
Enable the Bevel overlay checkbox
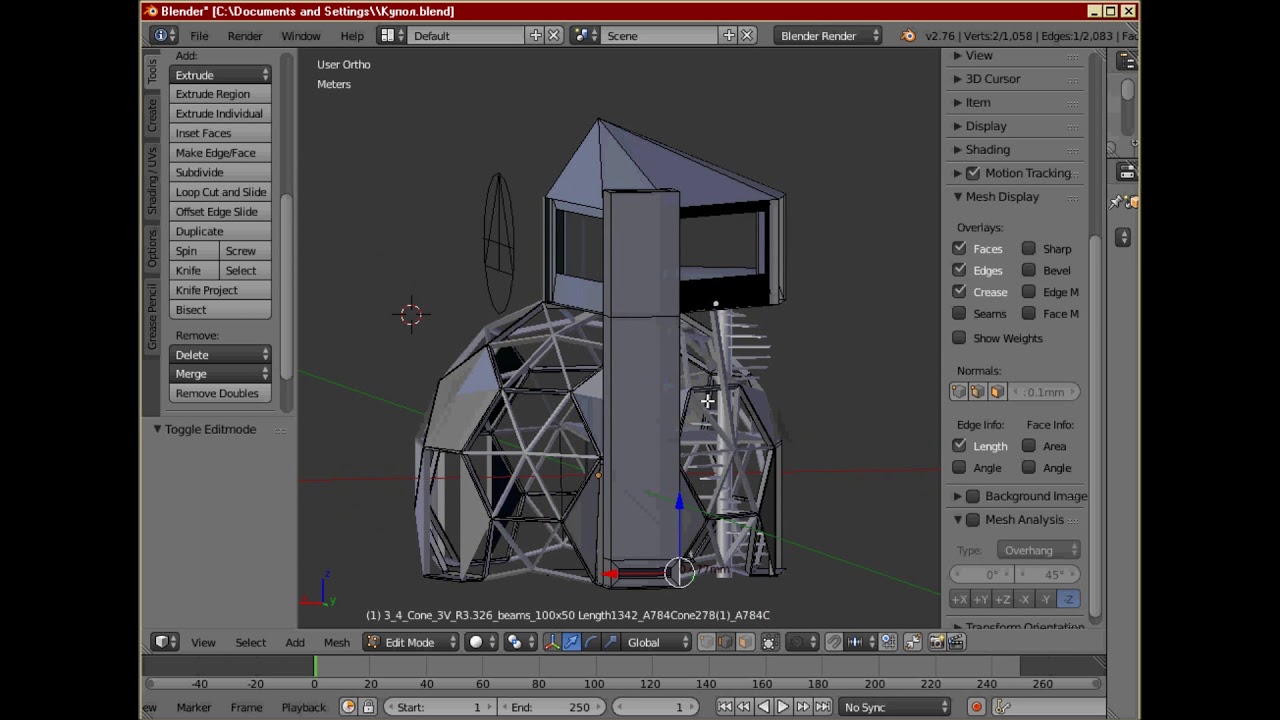point(1028,270)
